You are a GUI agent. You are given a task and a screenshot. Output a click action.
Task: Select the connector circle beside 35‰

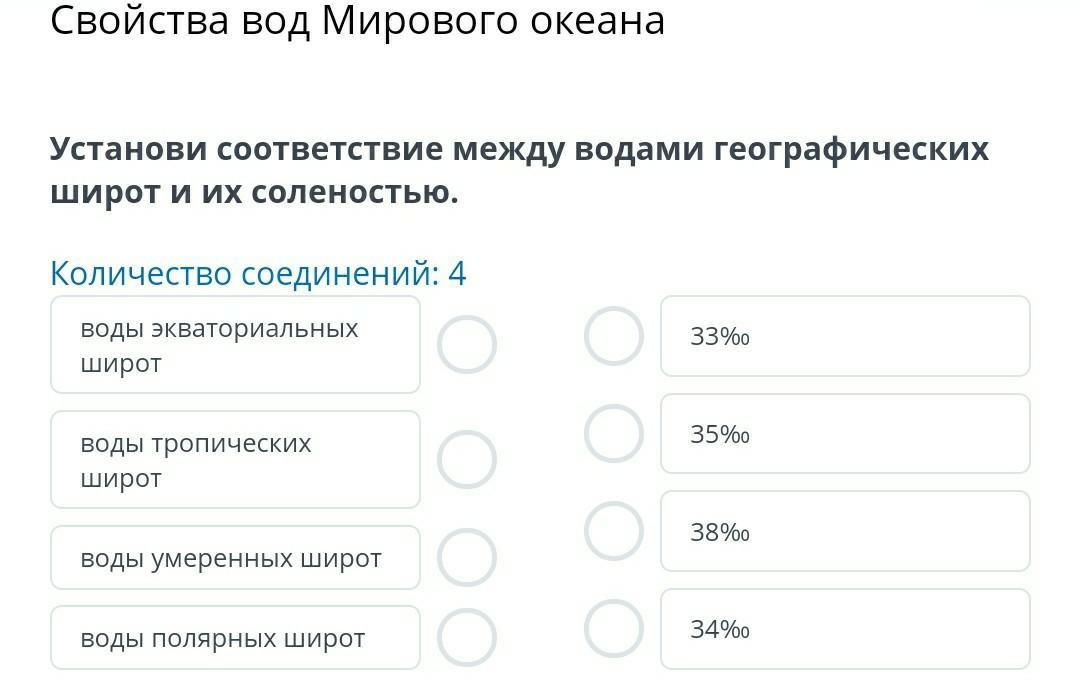pyautogui.click(x=614, y=434)
